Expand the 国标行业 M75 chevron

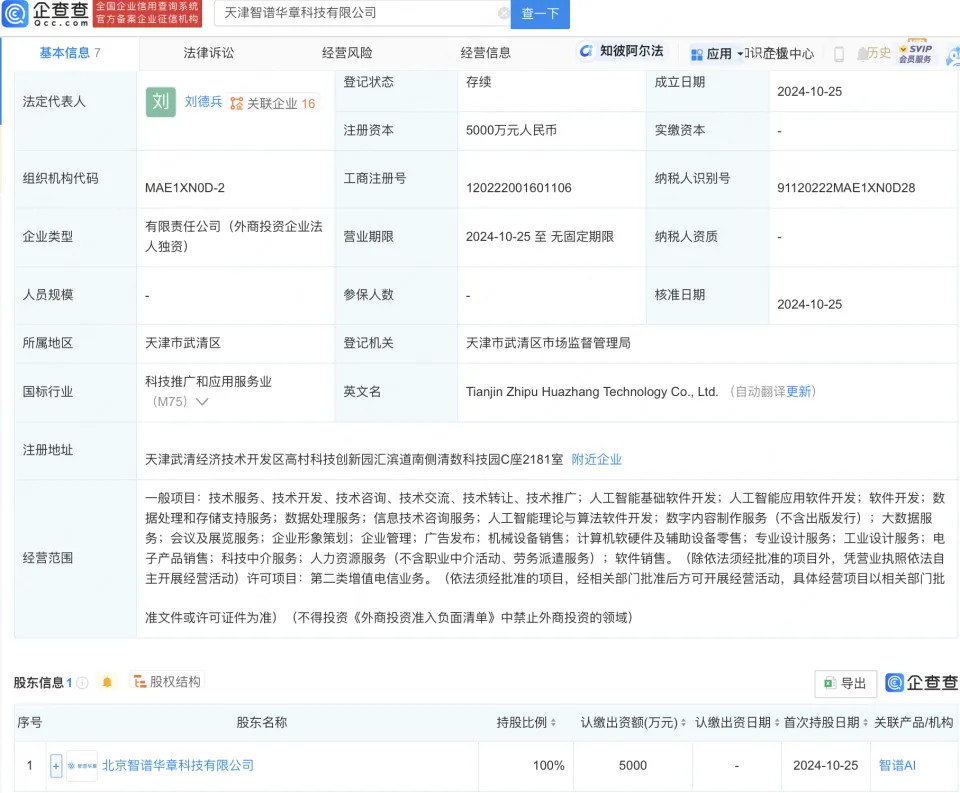pyautogui.click(x=201, y=402)
